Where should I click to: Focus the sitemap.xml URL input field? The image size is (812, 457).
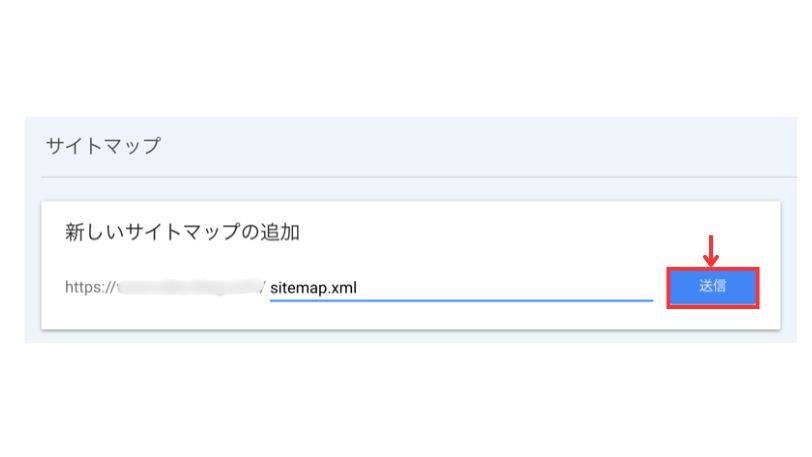click(460, 287)
